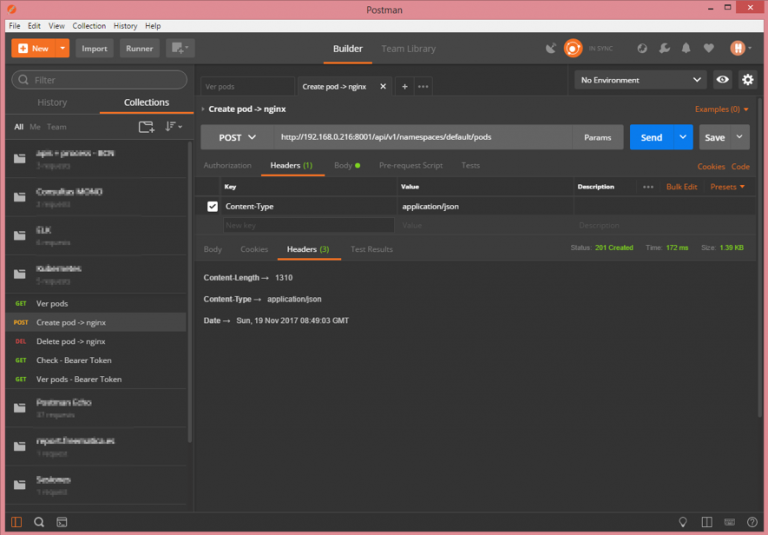Click the Params button

coord(598,137)
